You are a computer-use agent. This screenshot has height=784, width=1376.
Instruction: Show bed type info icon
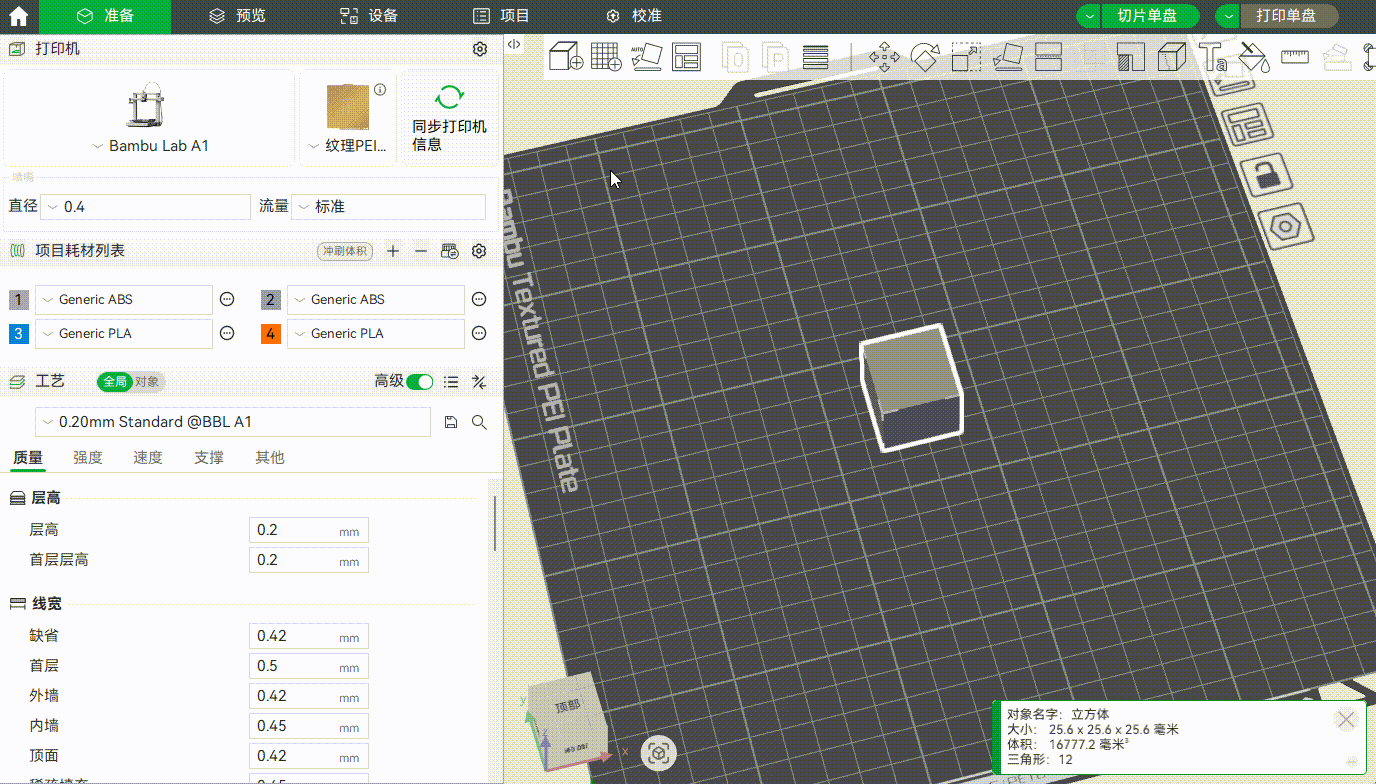pyautogui.click(x=380, y=90)
